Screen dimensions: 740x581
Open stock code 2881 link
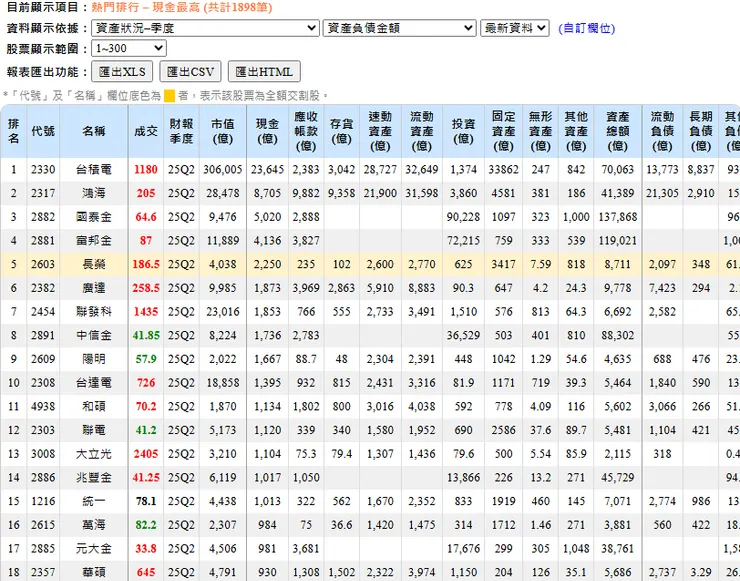tap(43, 241)
